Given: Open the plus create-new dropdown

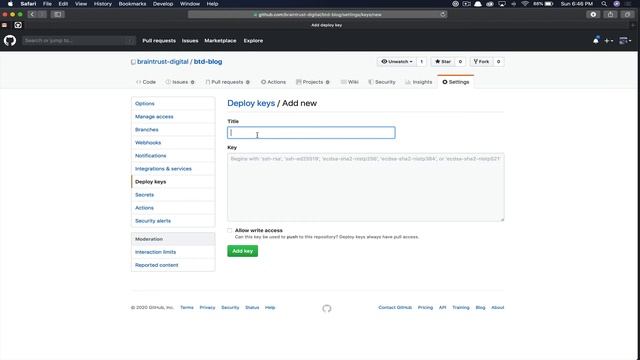Looking at the screenshot, I should coord(609,40).
